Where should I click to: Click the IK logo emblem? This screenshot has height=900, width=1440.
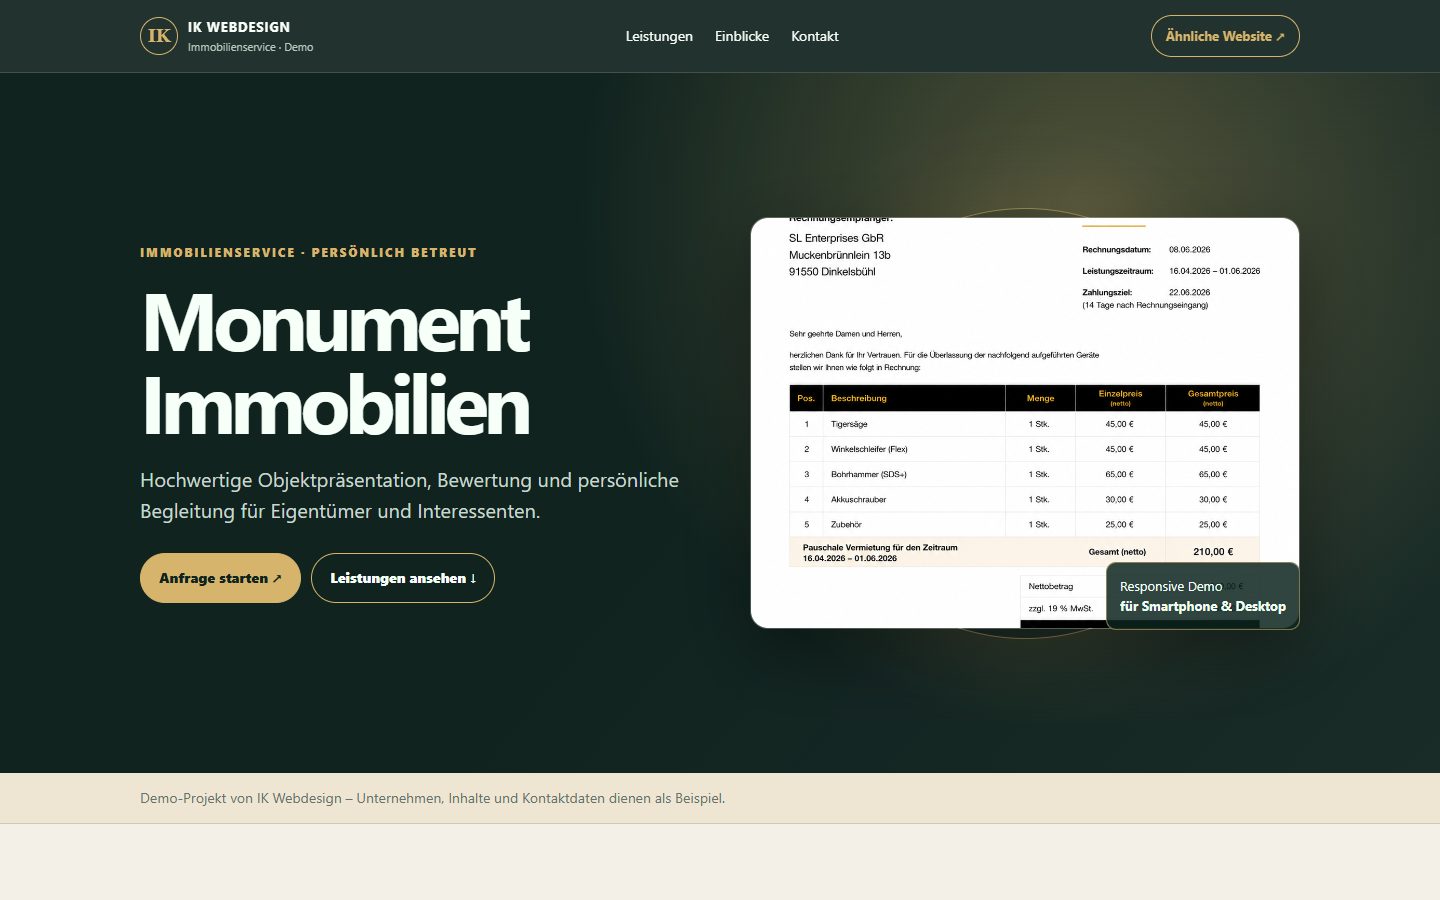coord(159,36)
